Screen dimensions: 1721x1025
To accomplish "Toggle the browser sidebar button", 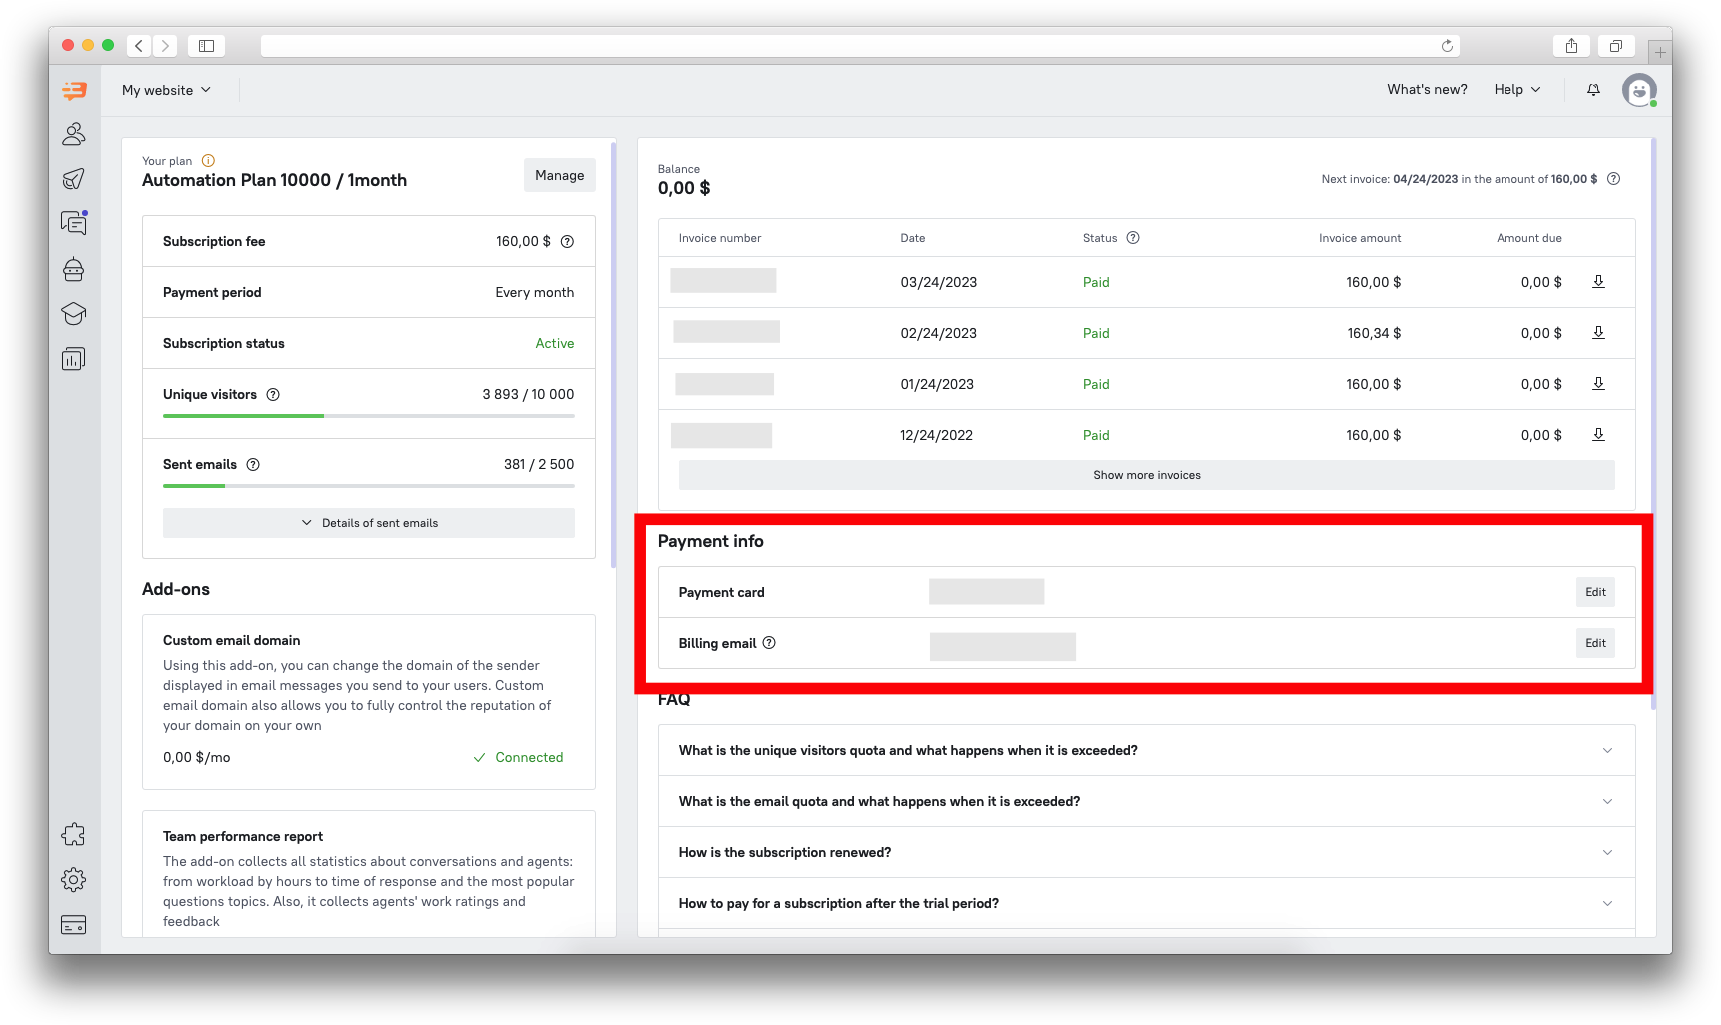I will [x=206, y=46].
